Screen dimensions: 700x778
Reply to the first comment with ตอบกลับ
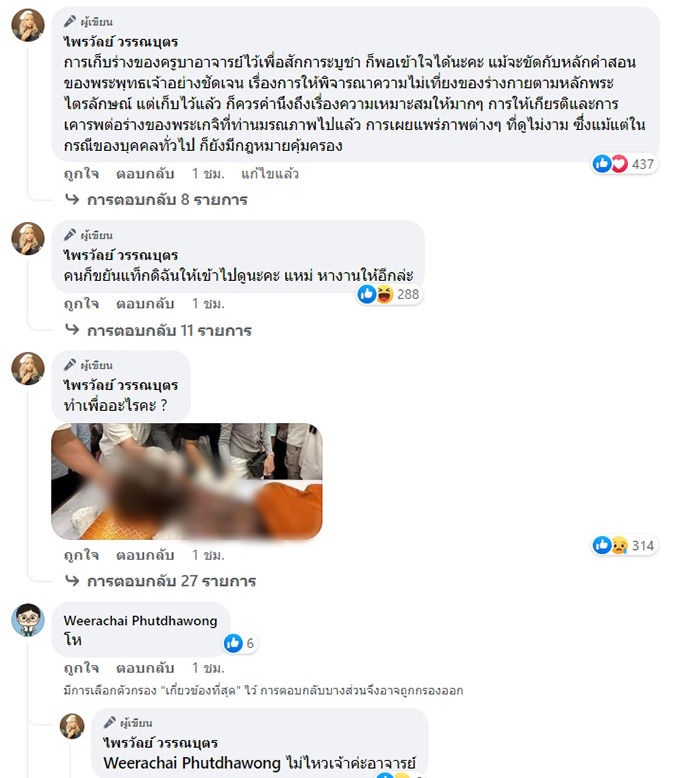click(x=145, y=174)
